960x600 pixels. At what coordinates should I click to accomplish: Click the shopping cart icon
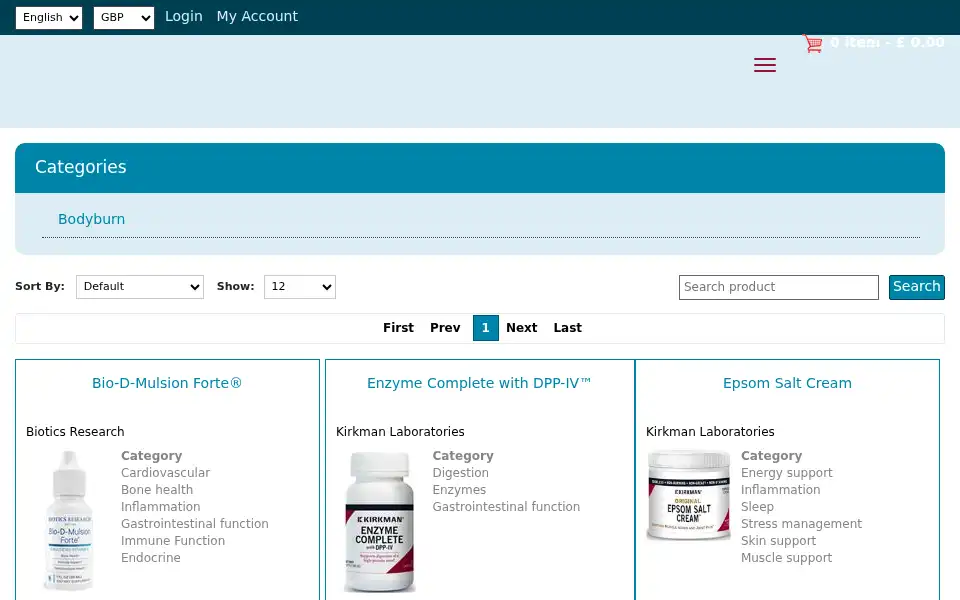coord(813,43)
